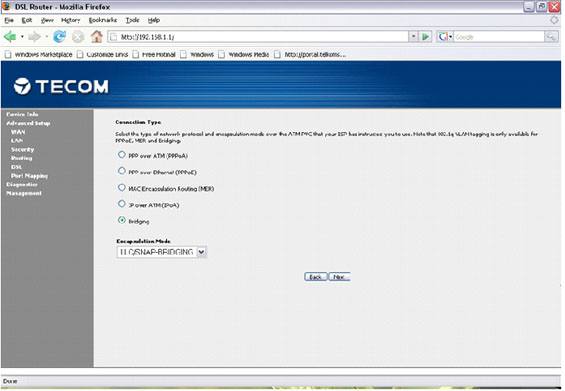
Task: Click the Google search engine icon
Action: [x=443, y=36]
